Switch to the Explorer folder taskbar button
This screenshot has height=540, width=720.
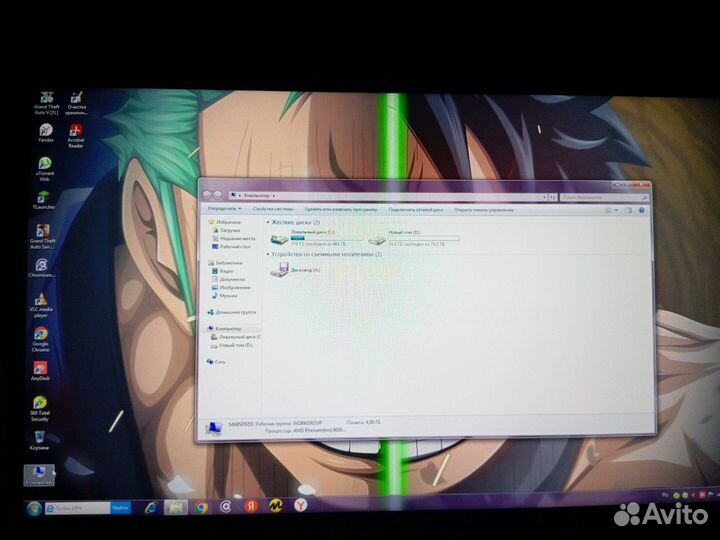(x=176, y=507)
